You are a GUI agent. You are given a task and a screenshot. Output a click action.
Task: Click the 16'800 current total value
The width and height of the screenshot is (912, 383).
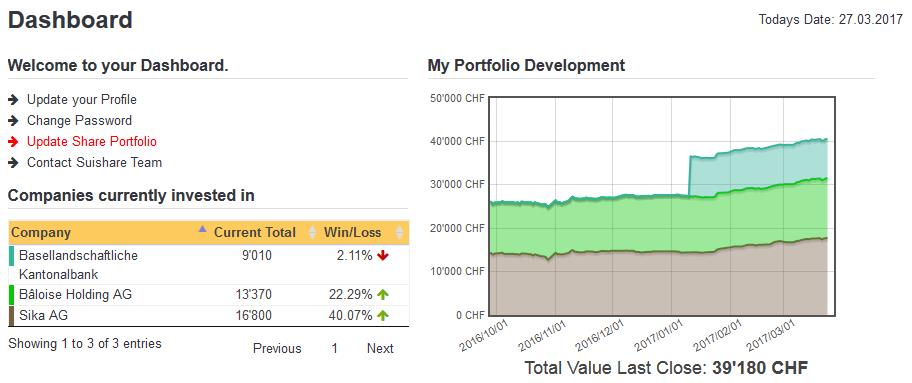pyautogui.click(x=254, y=315)
